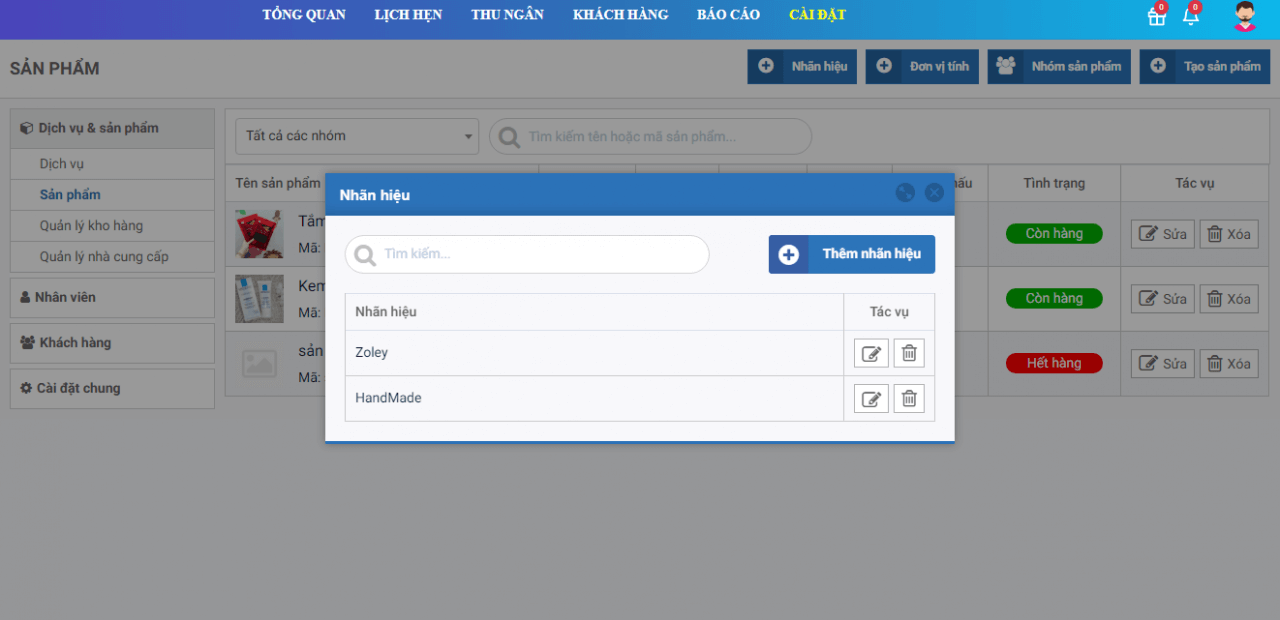The image size is (1280, 620).
Task: Delete the HandMade brand via trash icon
Action: click(909, 399)
